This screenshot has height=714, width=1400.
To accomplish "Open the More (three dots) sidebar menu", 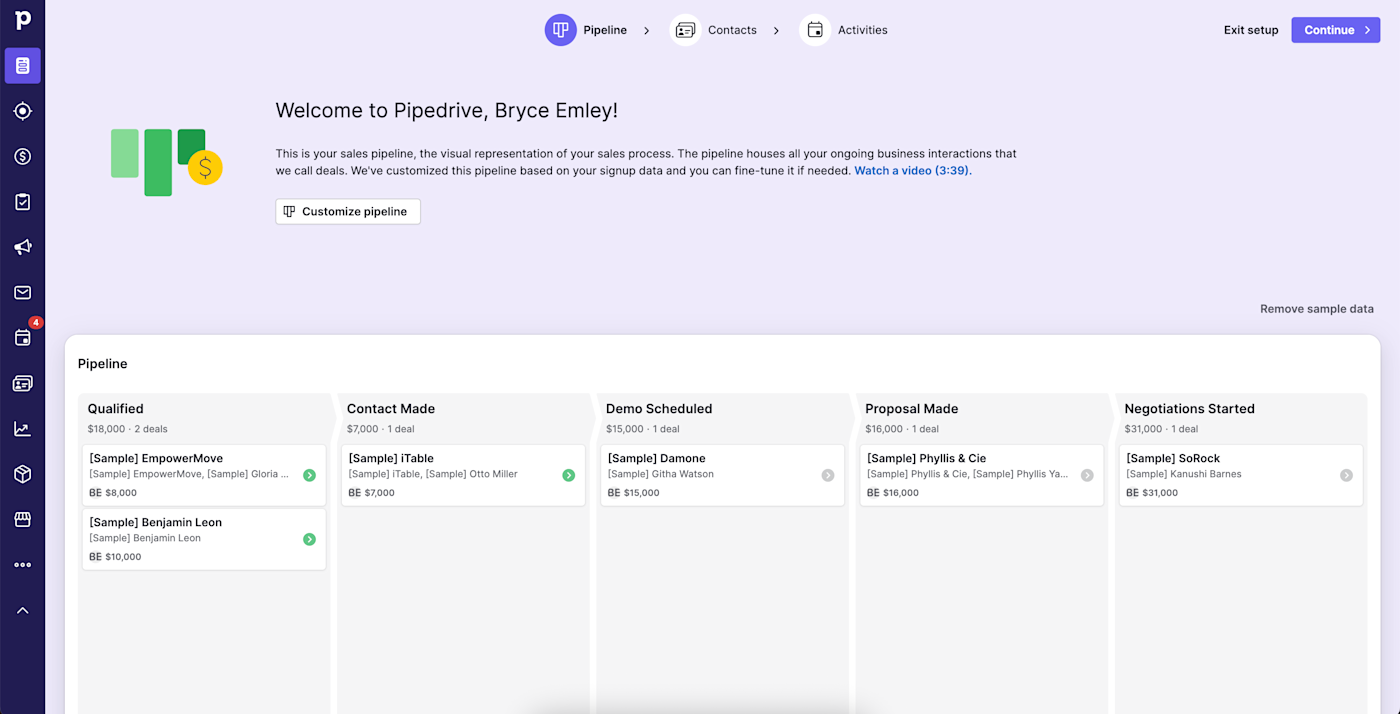I will [22, 565].
